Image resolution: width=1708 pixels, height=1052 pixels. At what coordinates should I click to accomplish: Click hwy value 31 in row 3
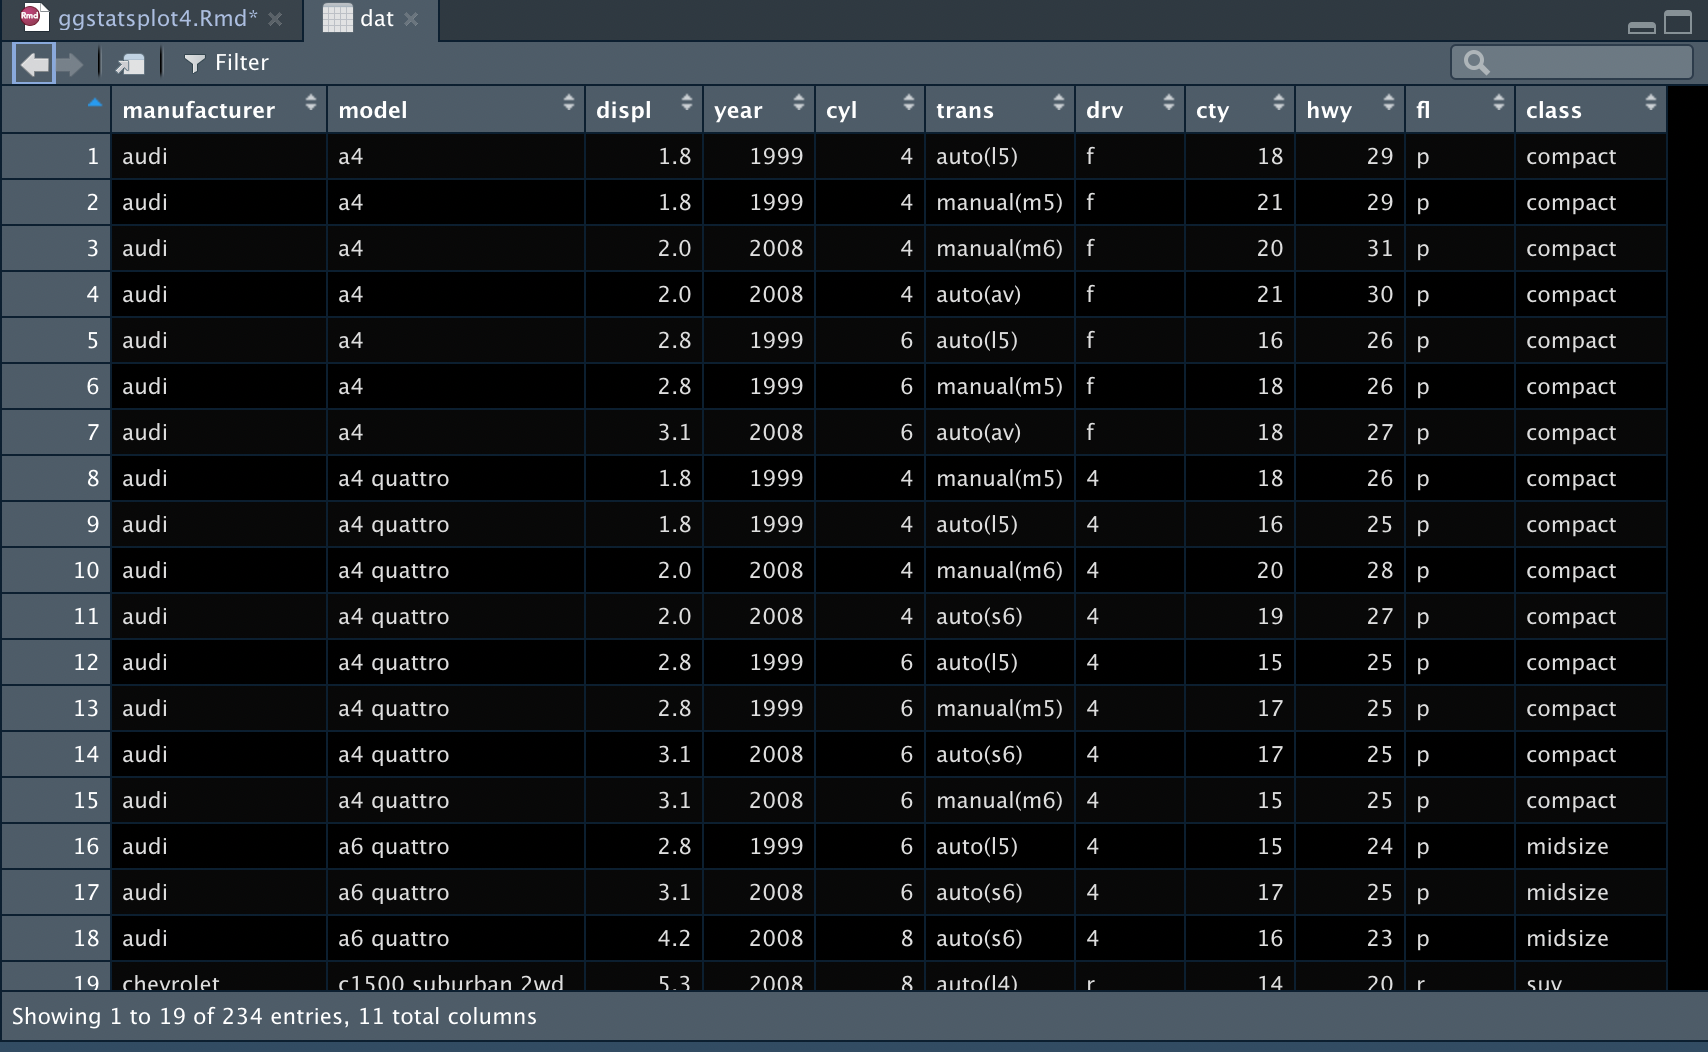[x=1380, y=248]
